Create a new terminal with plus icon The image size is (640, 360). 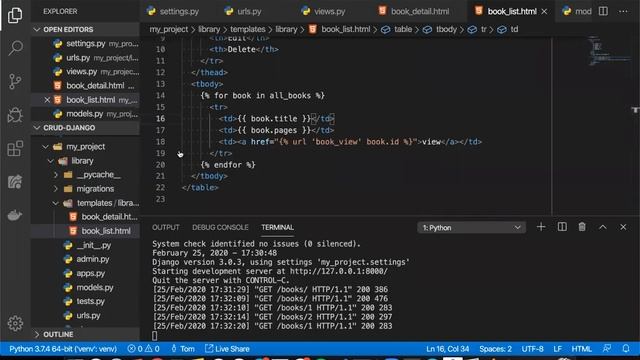click(541, 227)
